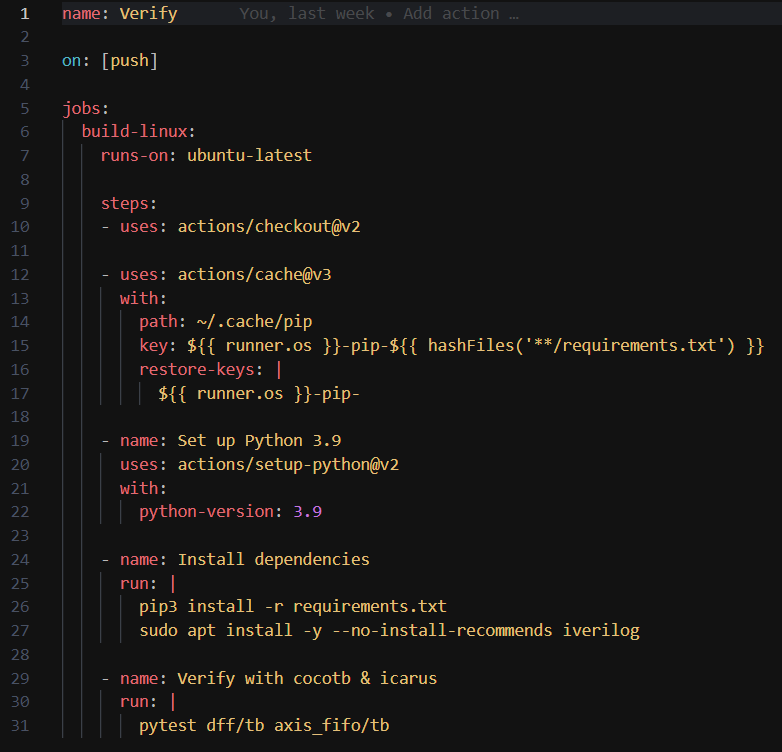This screenshot has height=752, width=782.
Task: Click the 'pip3 install -r requirements.txt' command
Action: click(292, 607)
